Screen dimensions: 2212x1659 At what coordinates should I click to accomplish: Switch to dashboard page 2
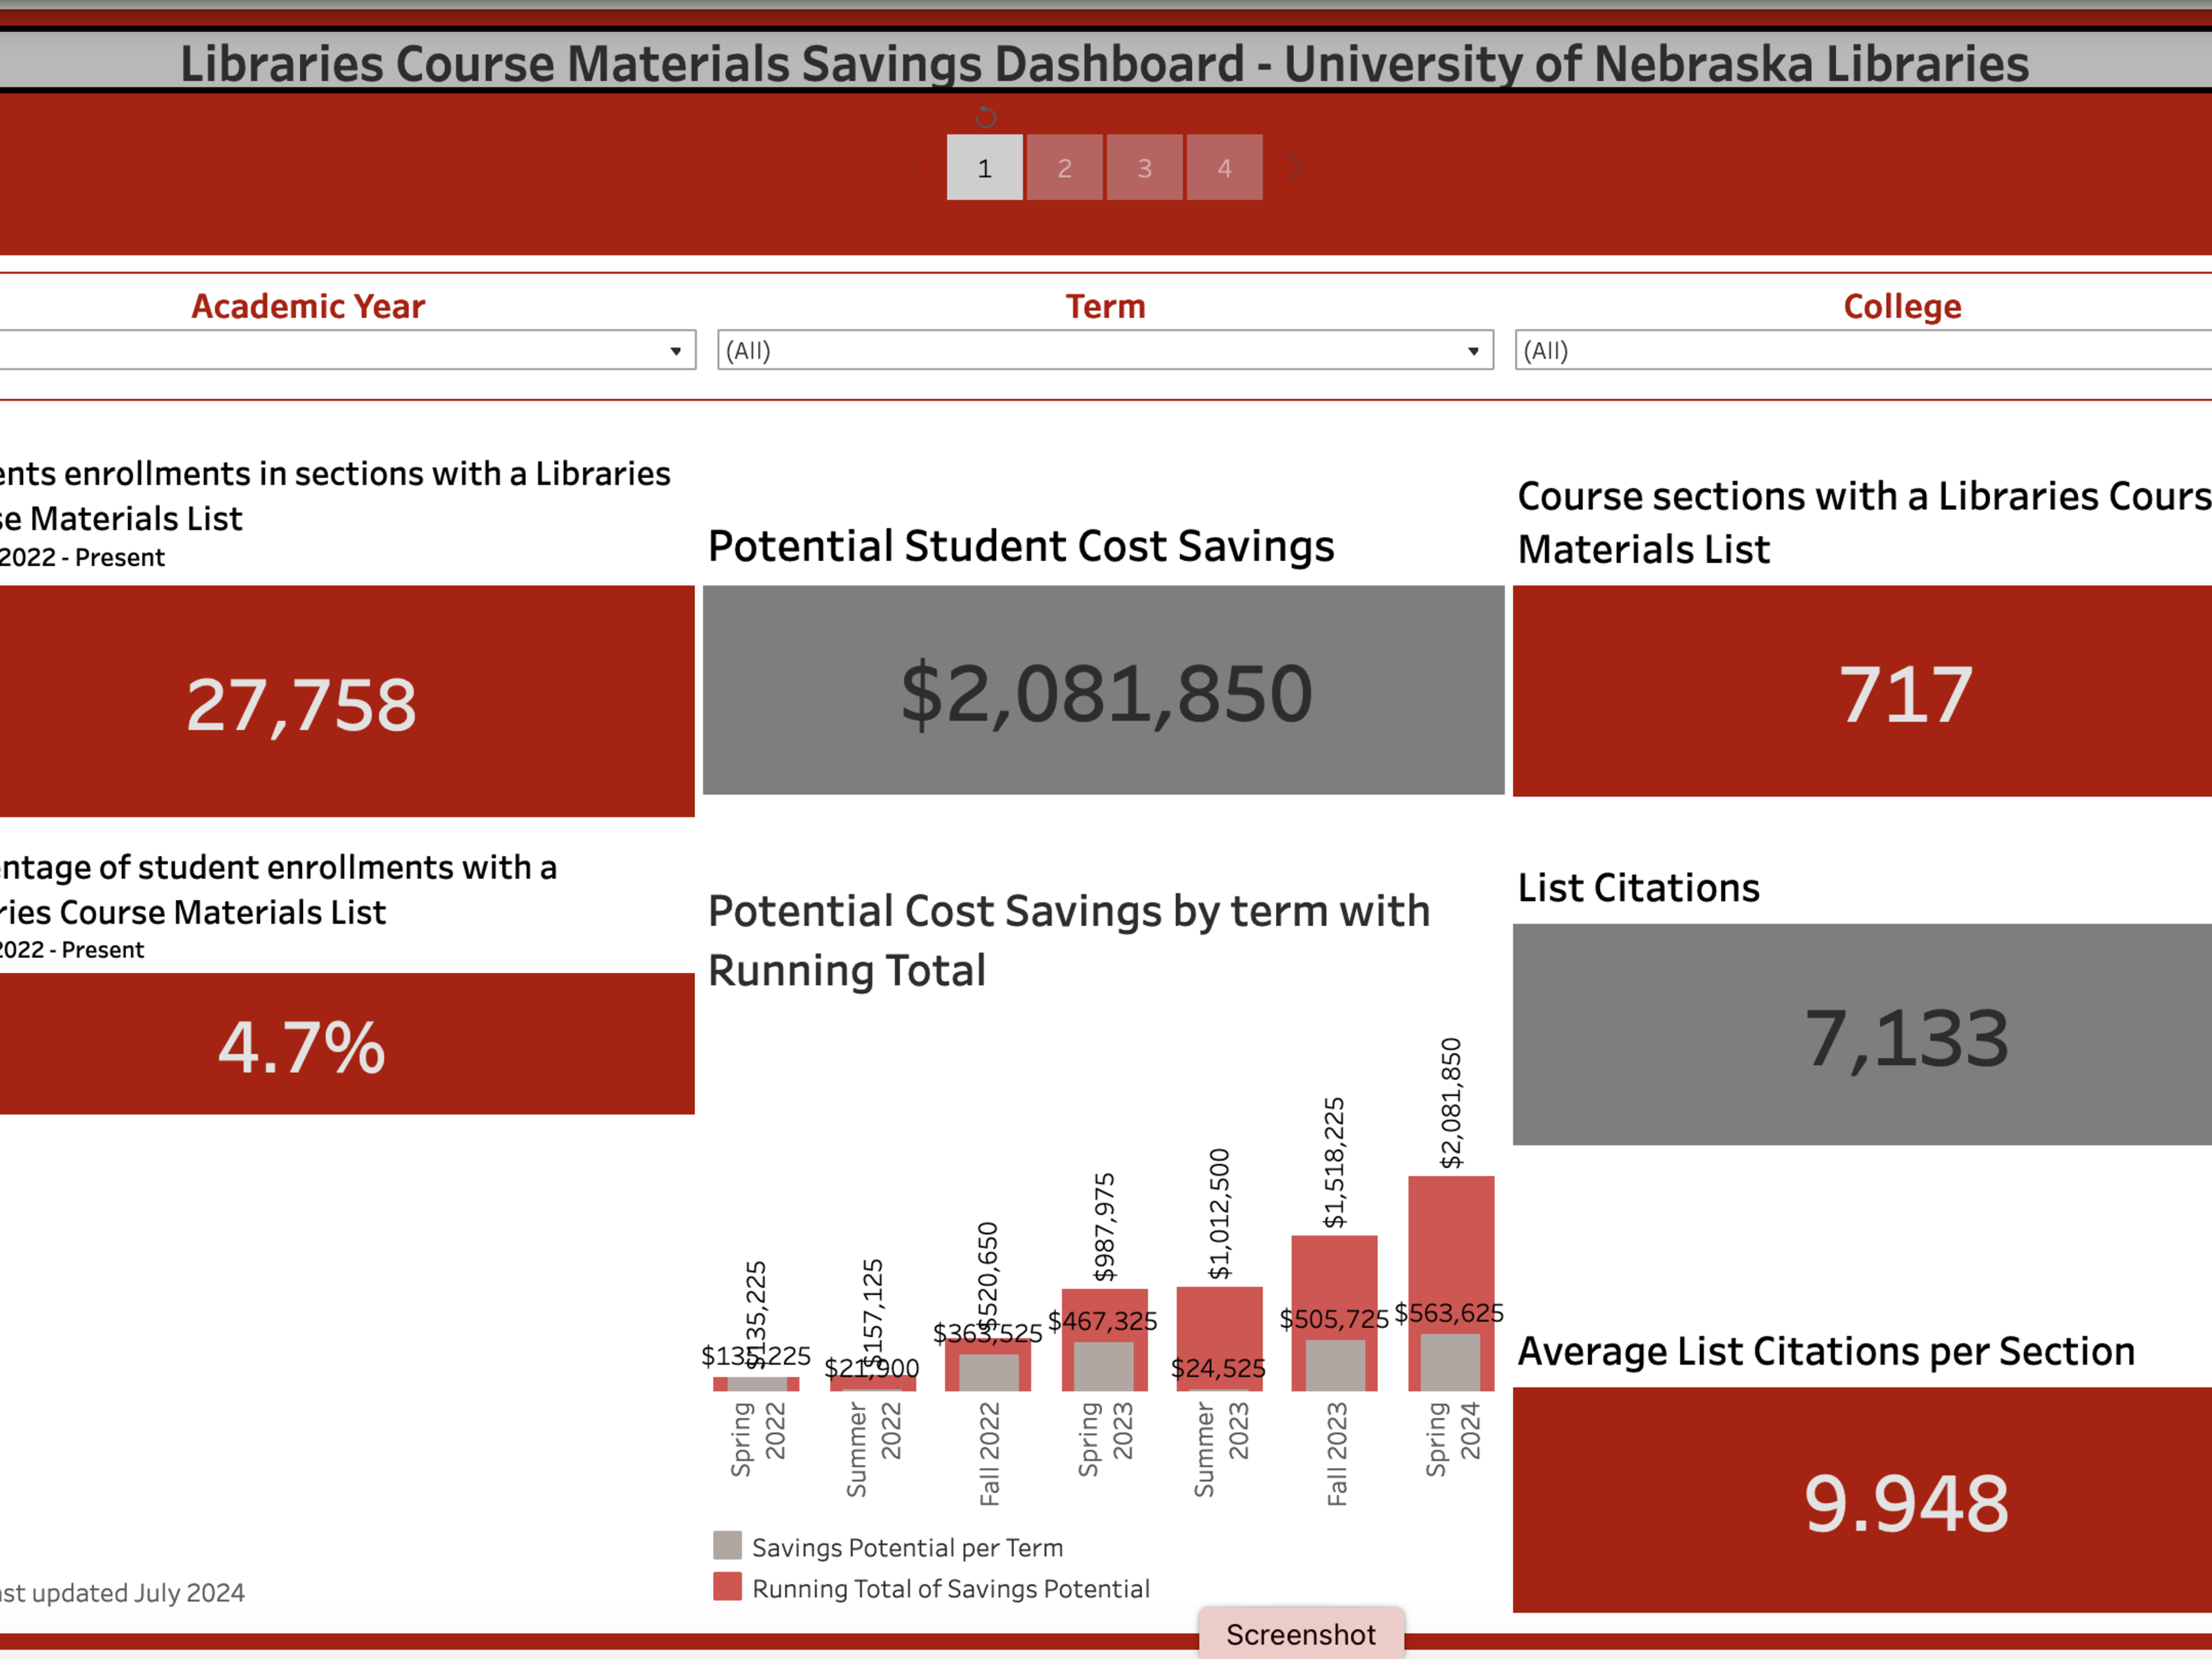(1064, 167)
